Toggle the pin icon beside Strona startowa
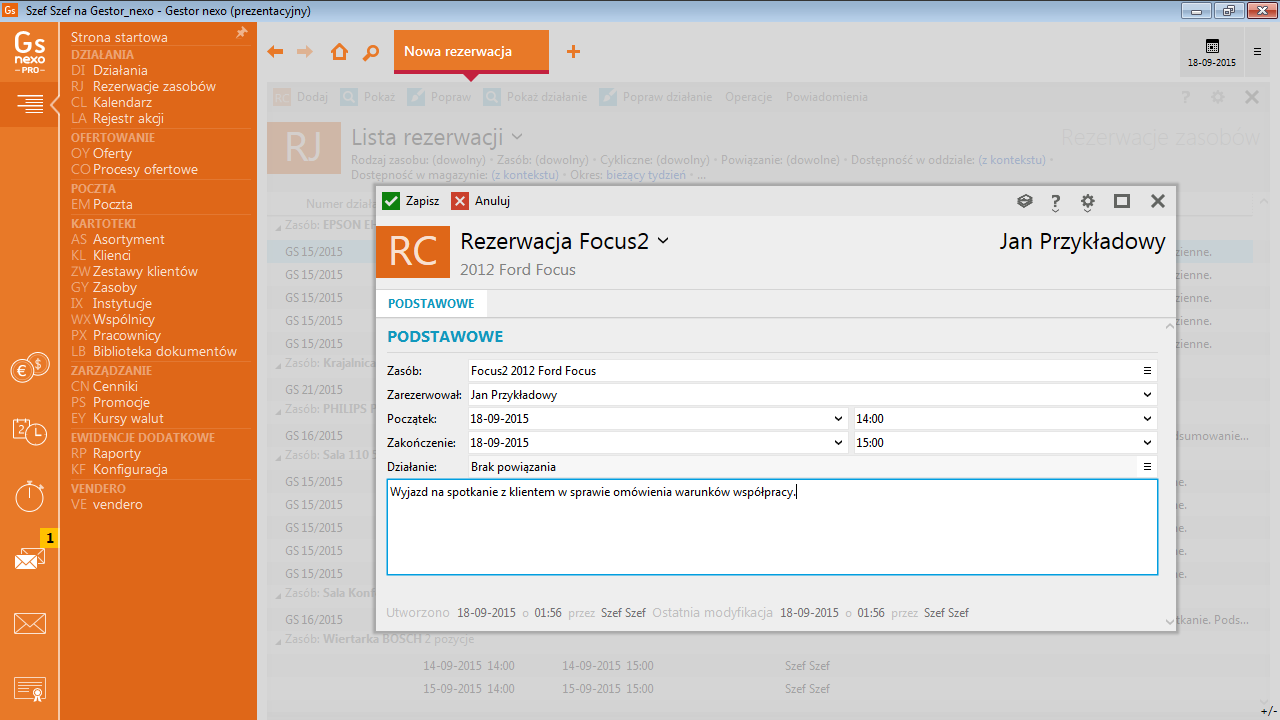Image resolution: width=1280 pixels, height=720 pixels. [241, 33]
